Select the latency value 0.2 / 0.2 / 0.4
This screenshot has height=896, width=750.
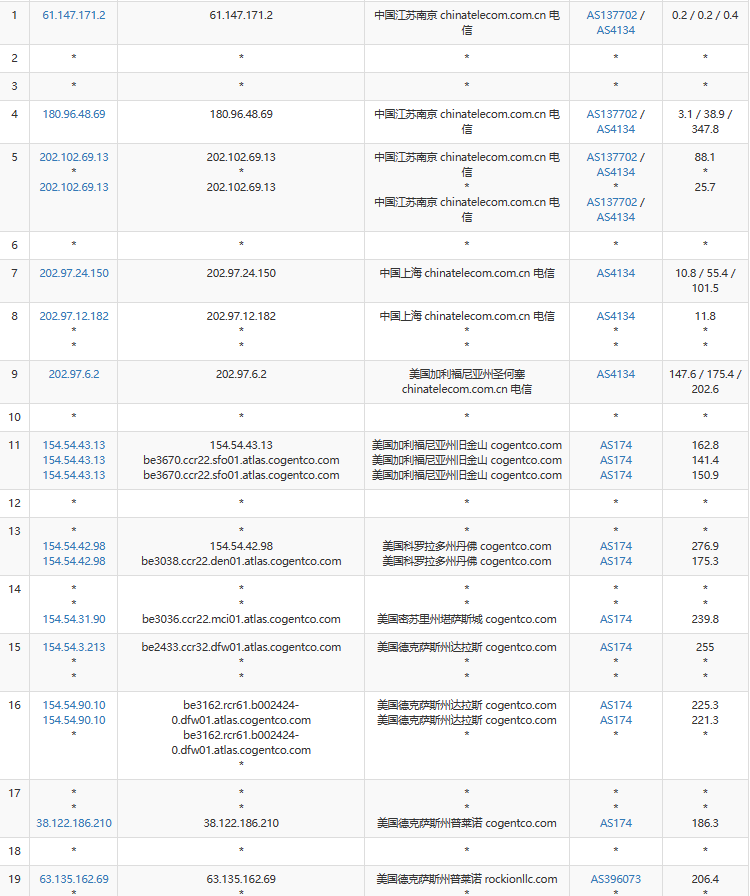[x=705, y=15]
